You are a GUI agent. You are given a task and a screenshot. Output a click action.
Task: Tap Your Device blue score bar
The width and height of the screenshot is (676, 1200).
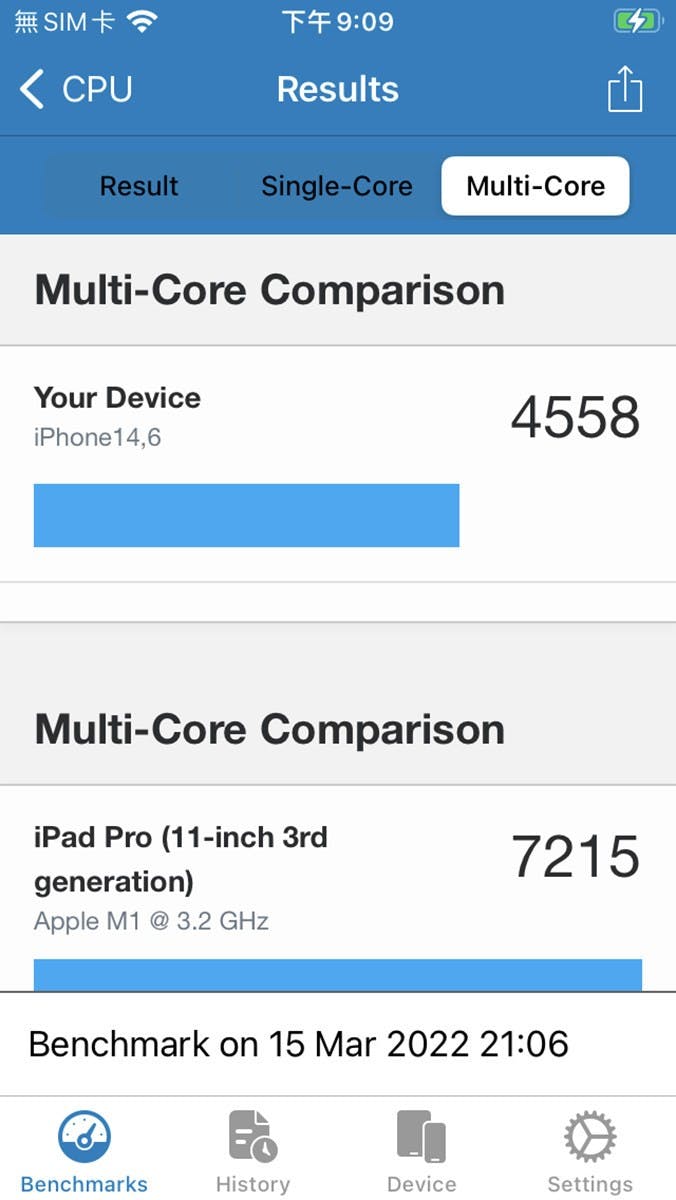246,515
